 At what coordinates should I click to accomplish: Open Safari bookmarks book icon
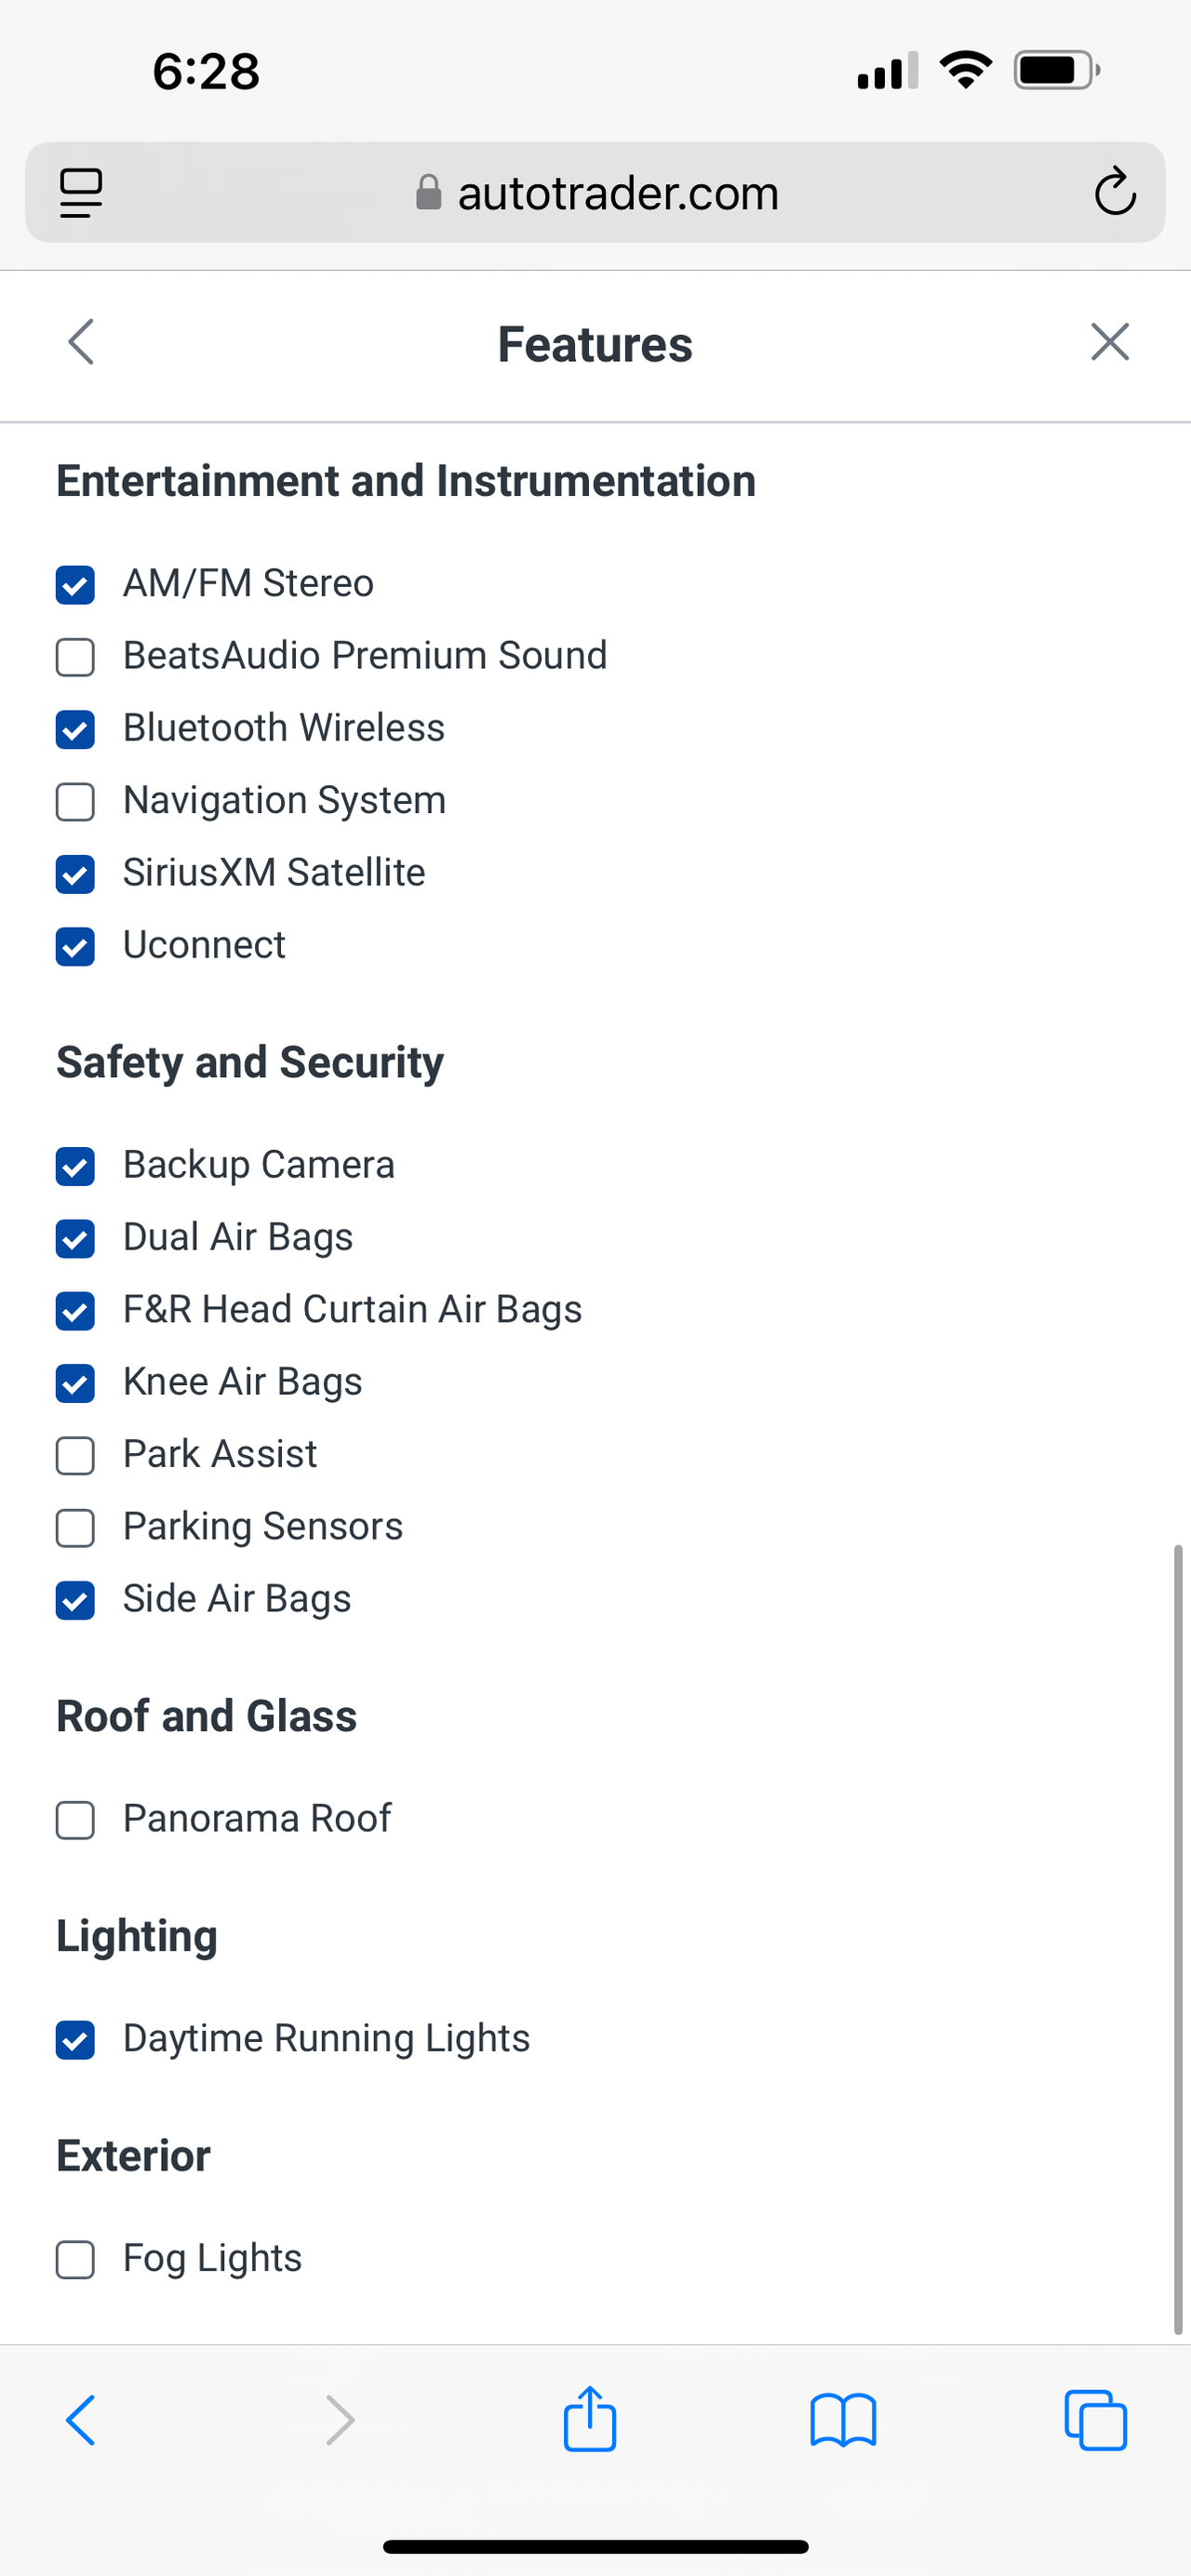(x=843, y=2420)
